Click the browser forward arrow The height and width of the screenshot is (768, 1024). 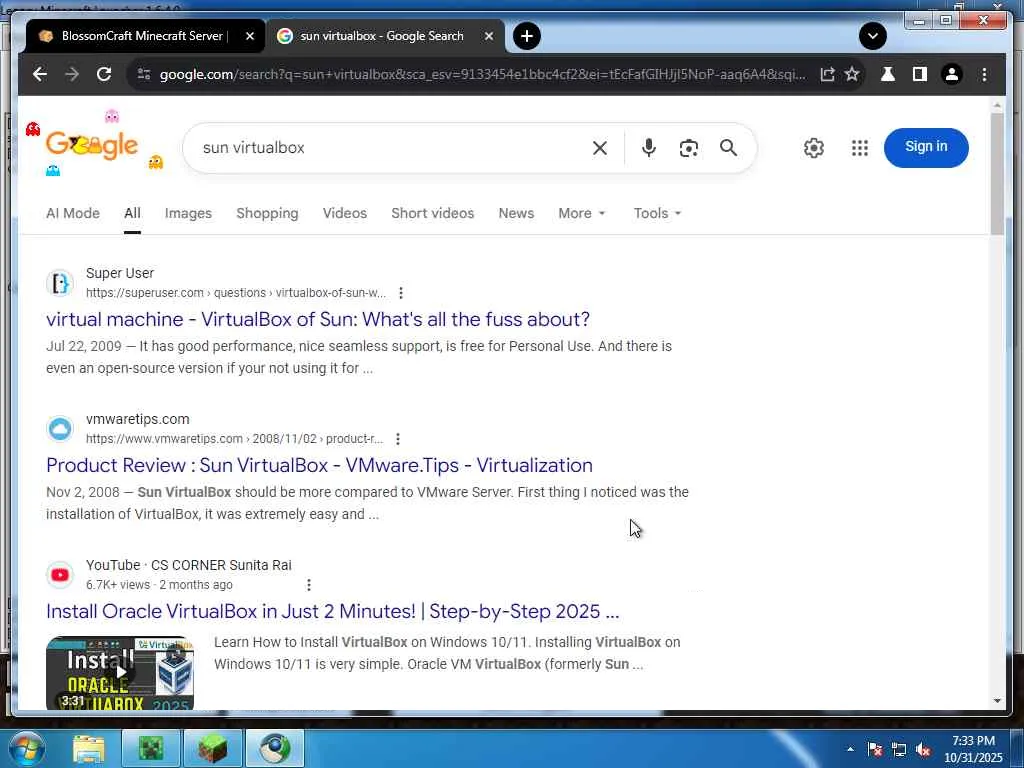click(72, 74)
